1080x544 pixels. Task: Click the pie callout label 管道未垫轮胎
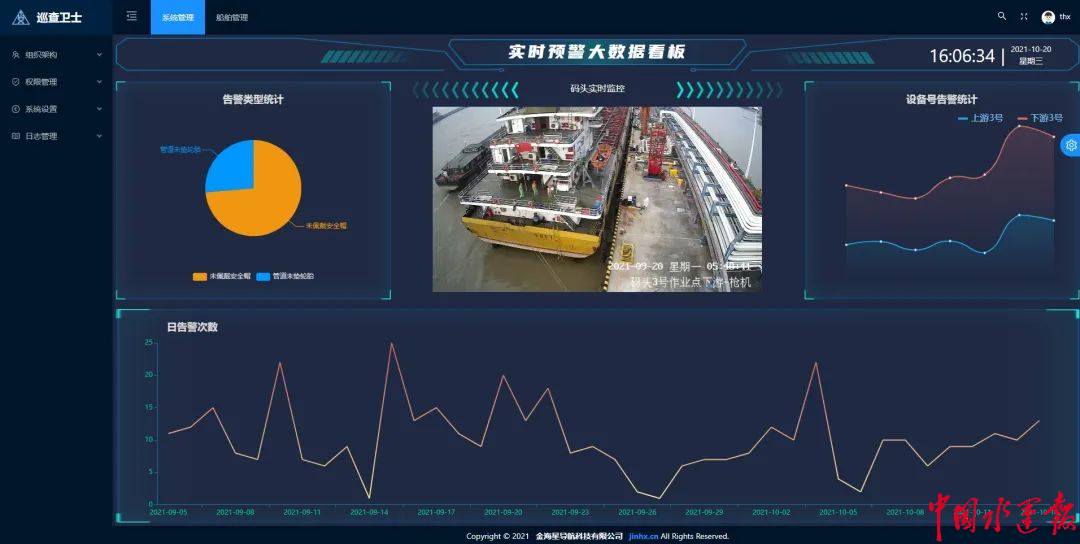(x=180, y=149)
